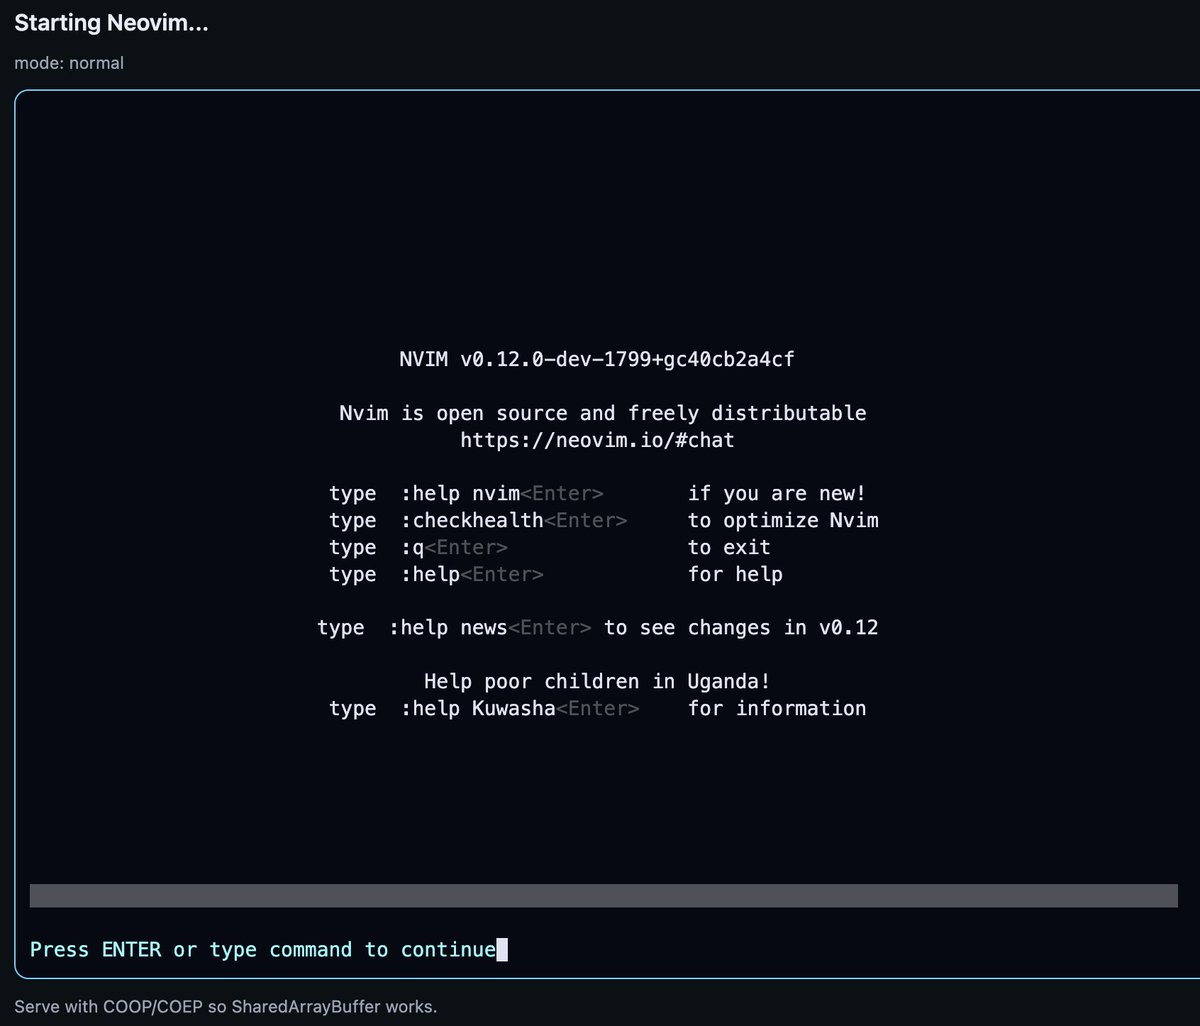Click the terminal cursor block after "continue"
1200x1026 pixels.
502,950
